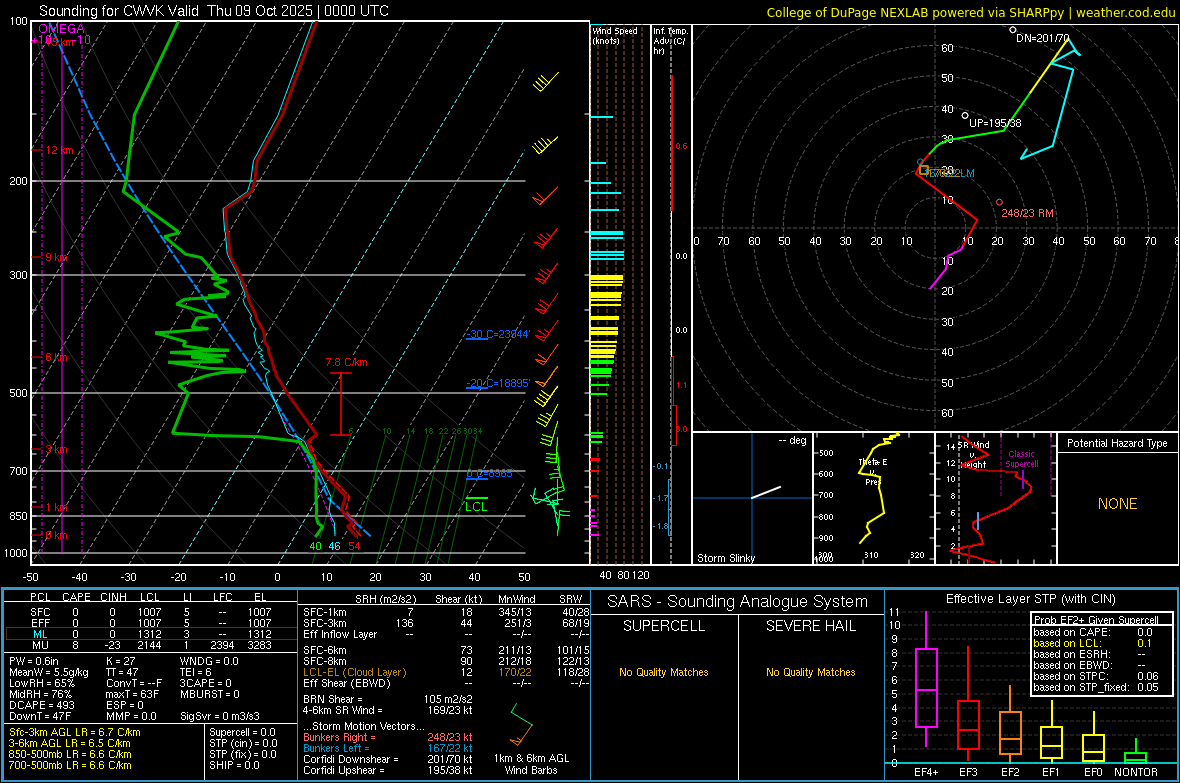Click the 'Wind Speed (knots)' panel header
This screenshot has height=783, width=1180.
point(615,35)
